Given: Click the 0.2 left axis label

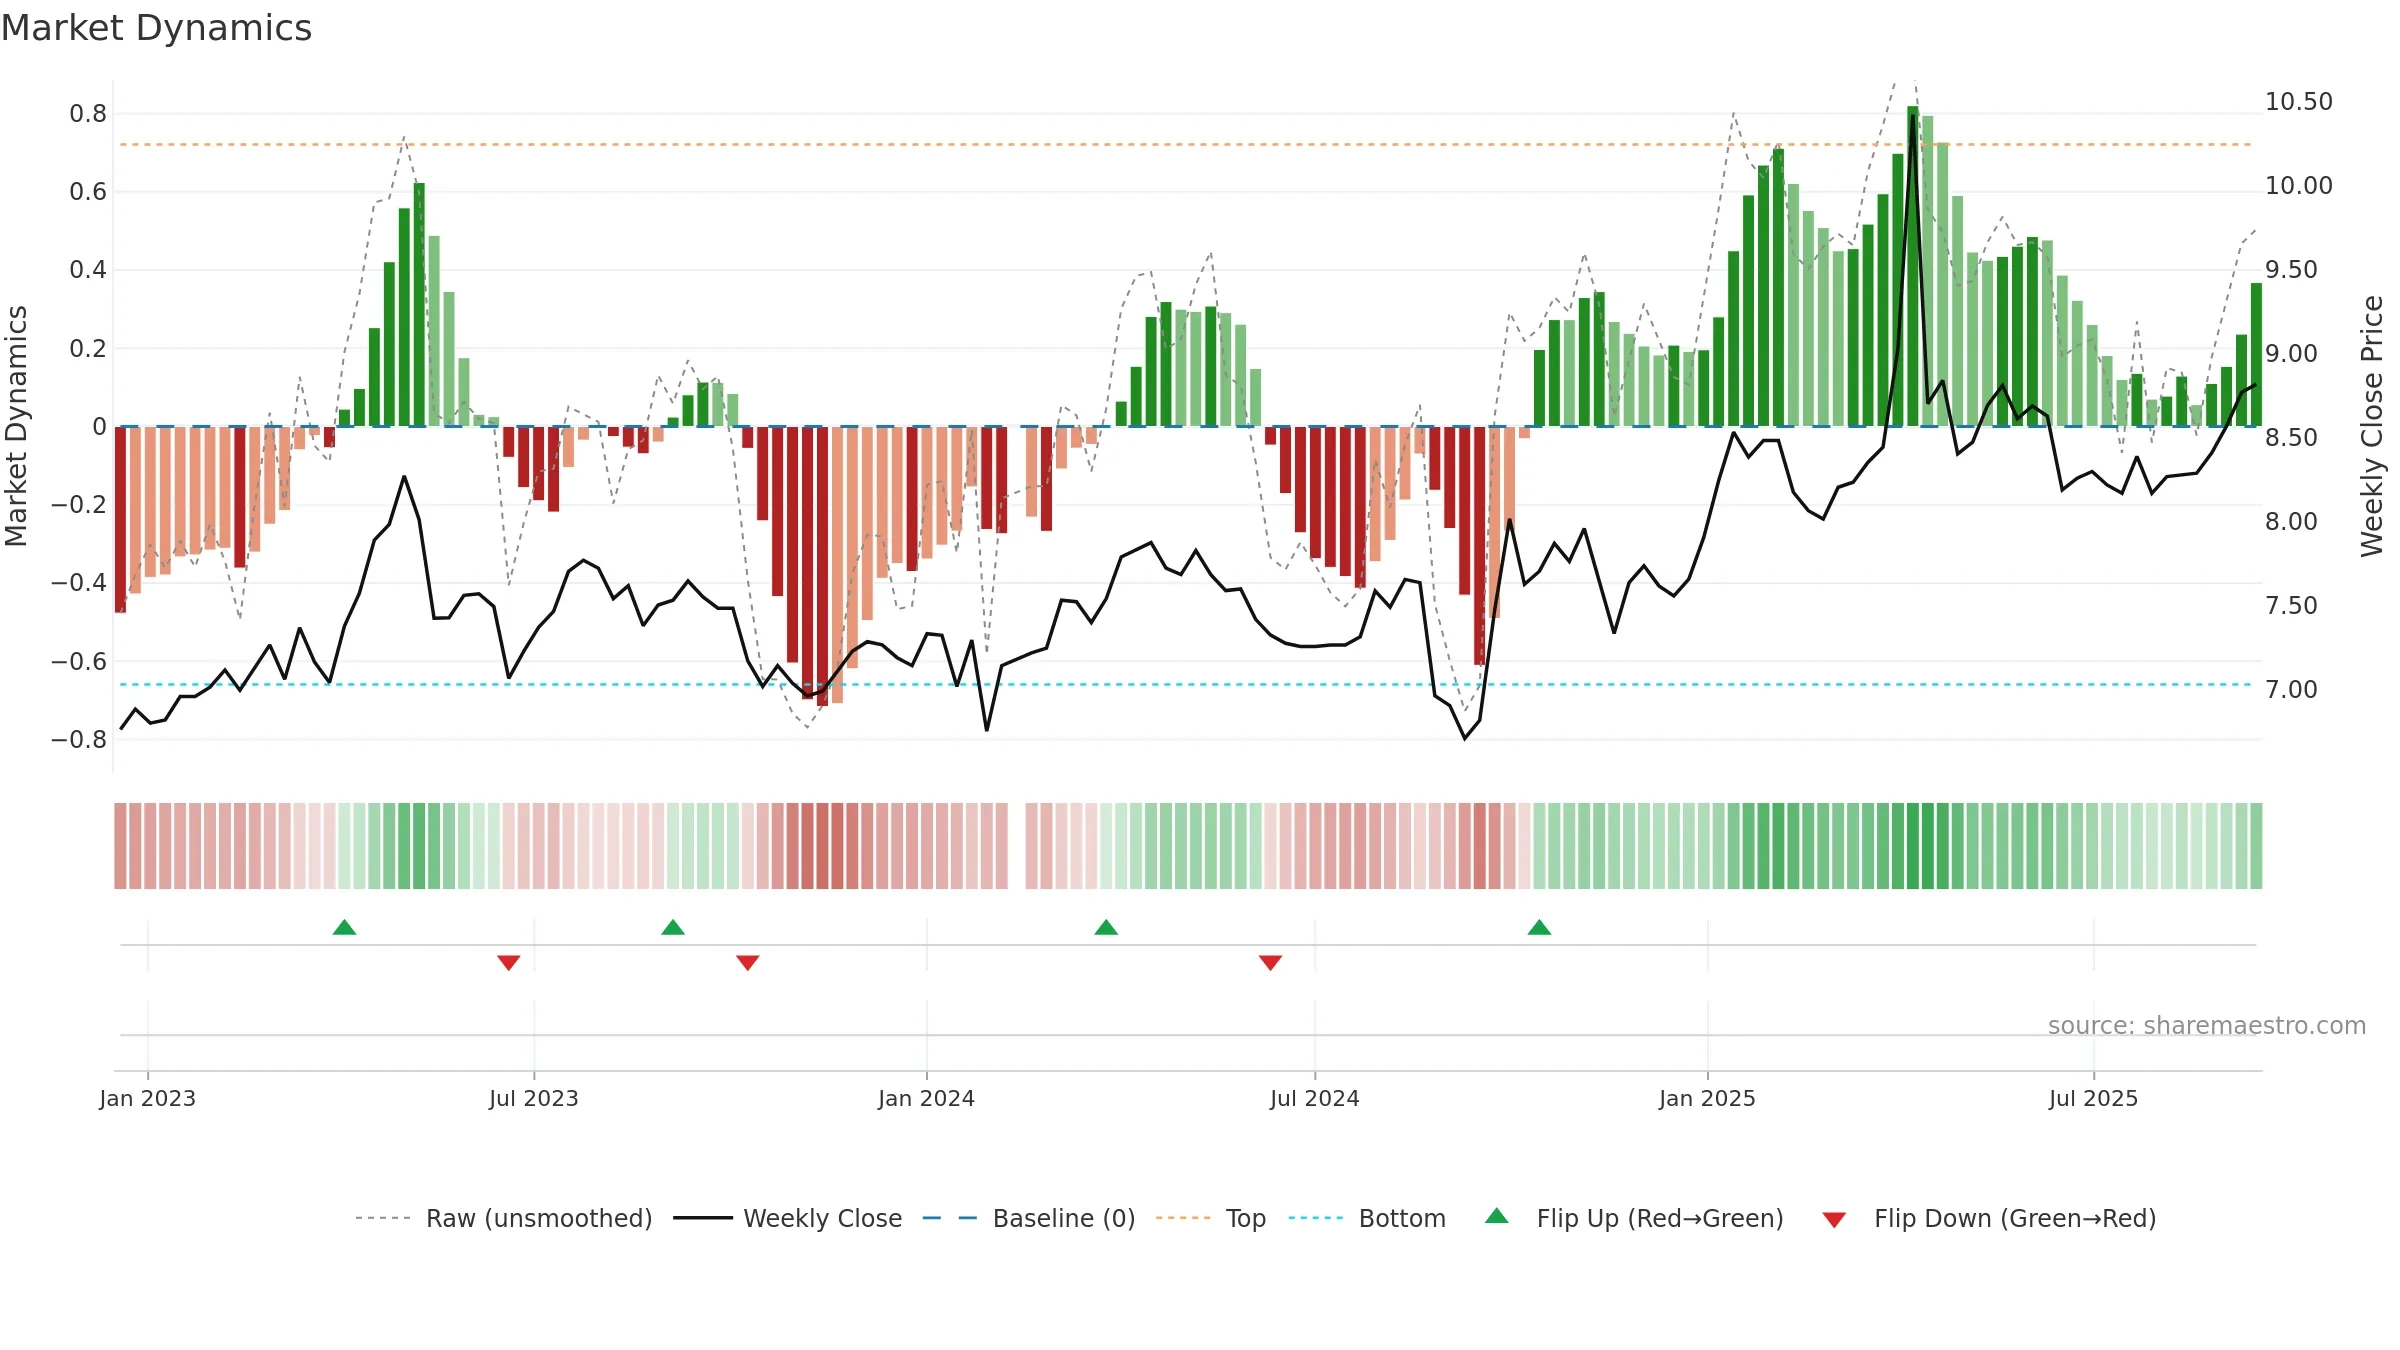Looking at the screenshot, I should pyautogui.click(x=88, y=349).
